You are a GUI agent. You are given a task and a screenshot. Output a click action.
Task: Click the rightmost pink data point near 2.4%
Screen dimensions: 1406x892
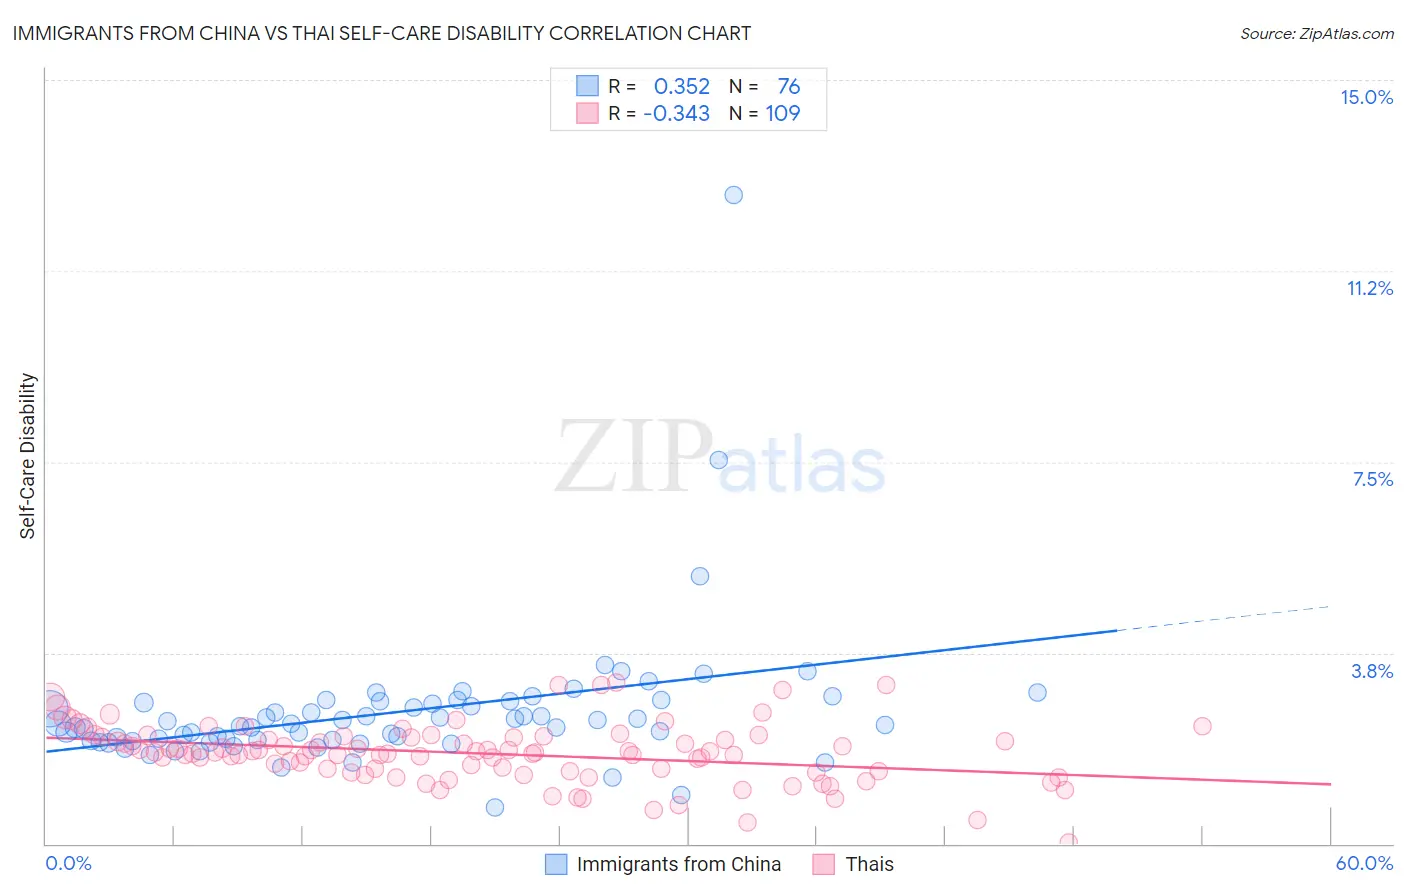click(x=1203, y=726)
